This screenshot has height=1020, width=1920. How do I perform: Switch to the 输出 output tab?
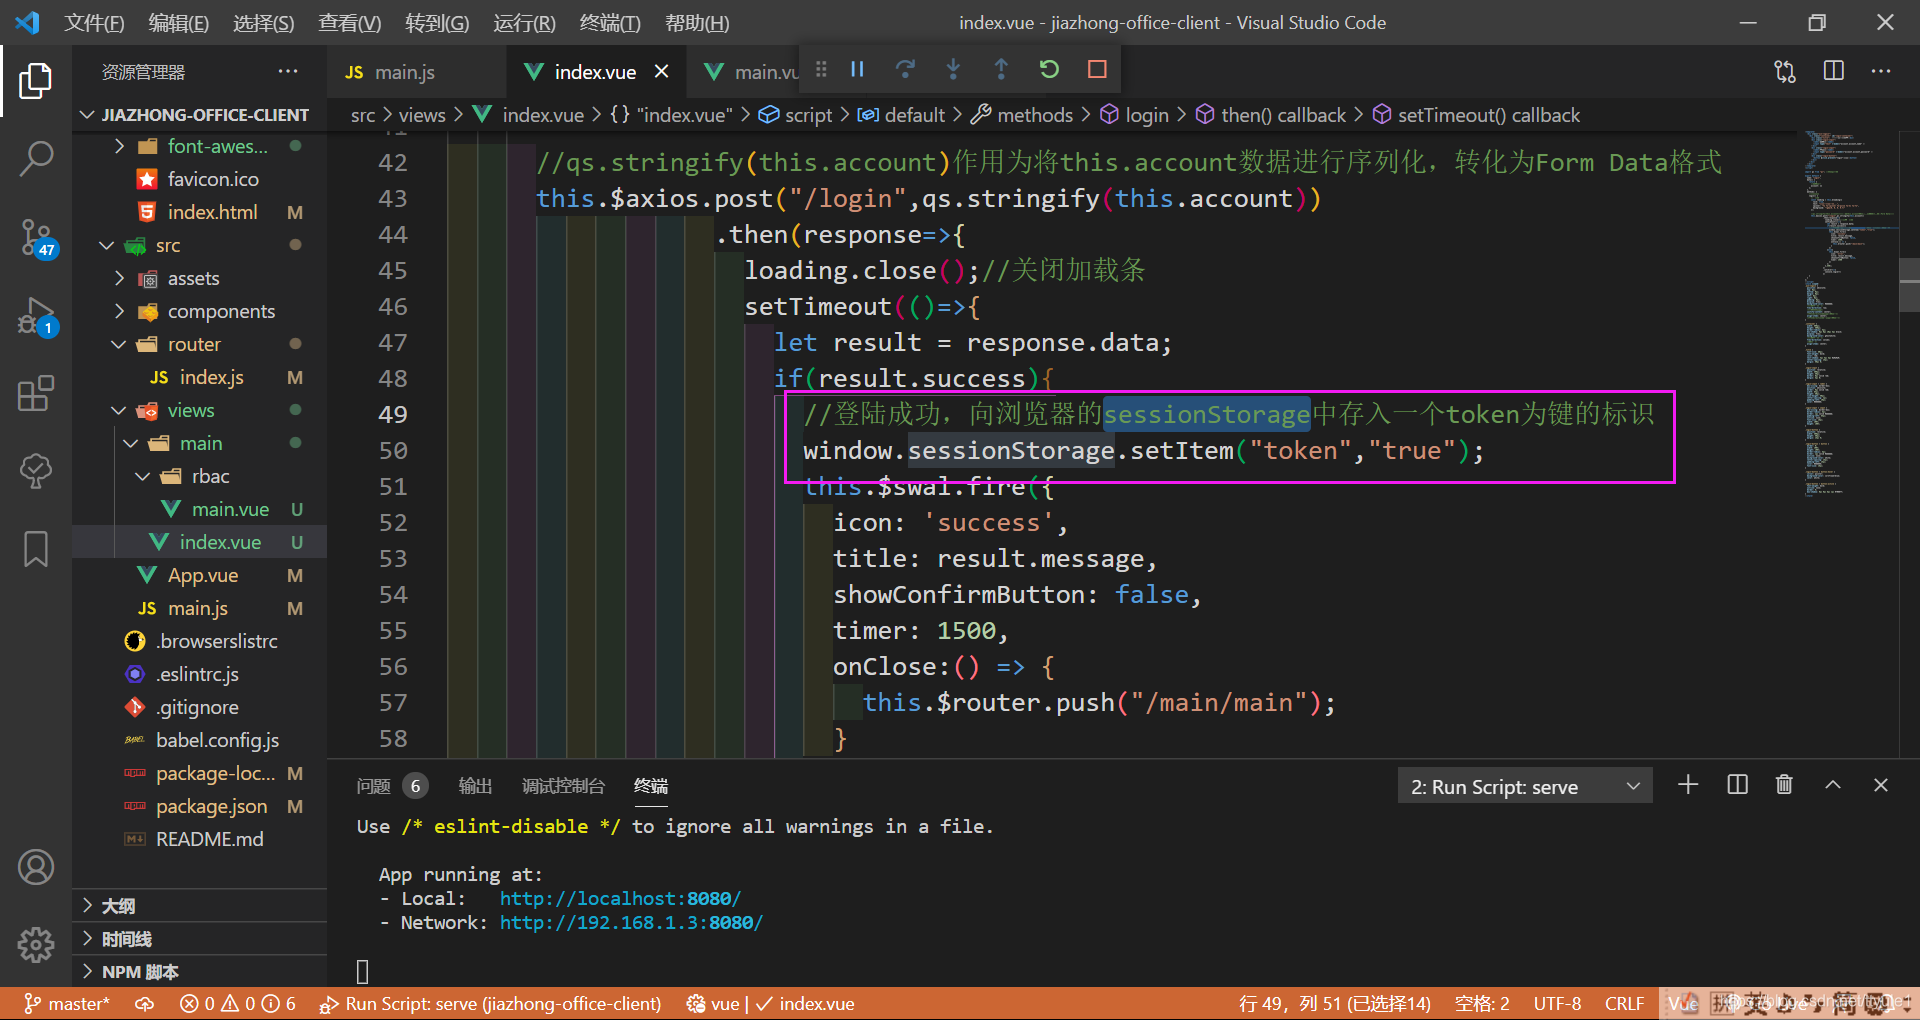475,786
